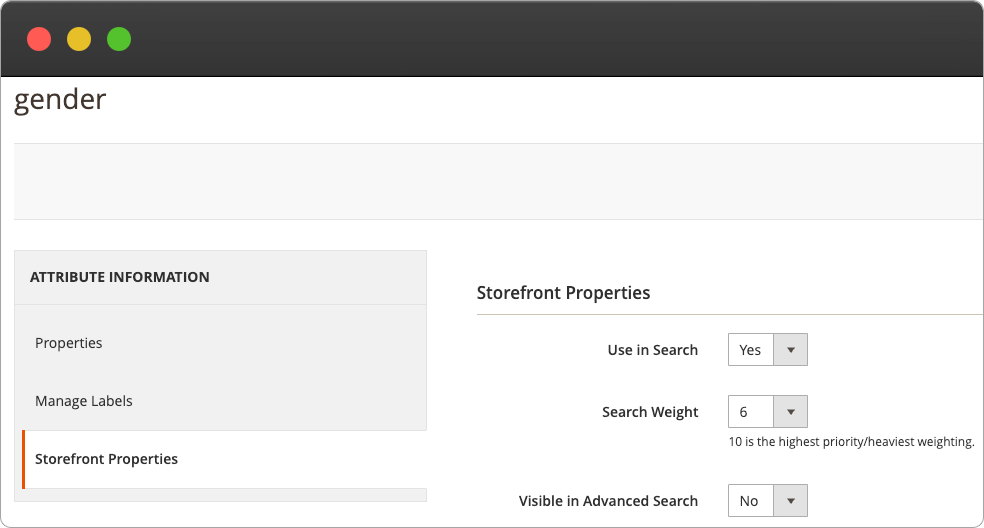Open the Properties tab in sidebar

pos(69,343)
